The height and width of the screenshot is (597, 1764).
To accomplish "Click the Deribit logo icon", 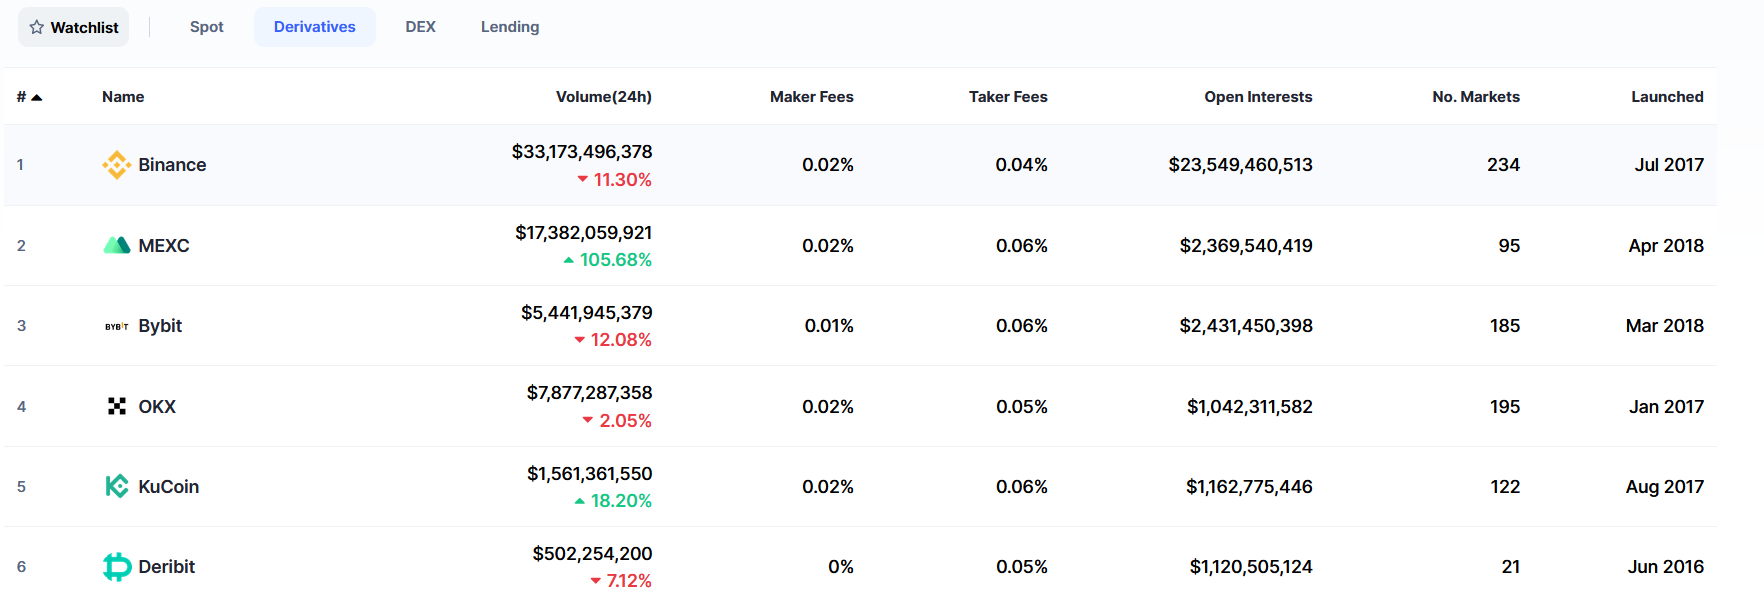I will [x=117, y=567].
